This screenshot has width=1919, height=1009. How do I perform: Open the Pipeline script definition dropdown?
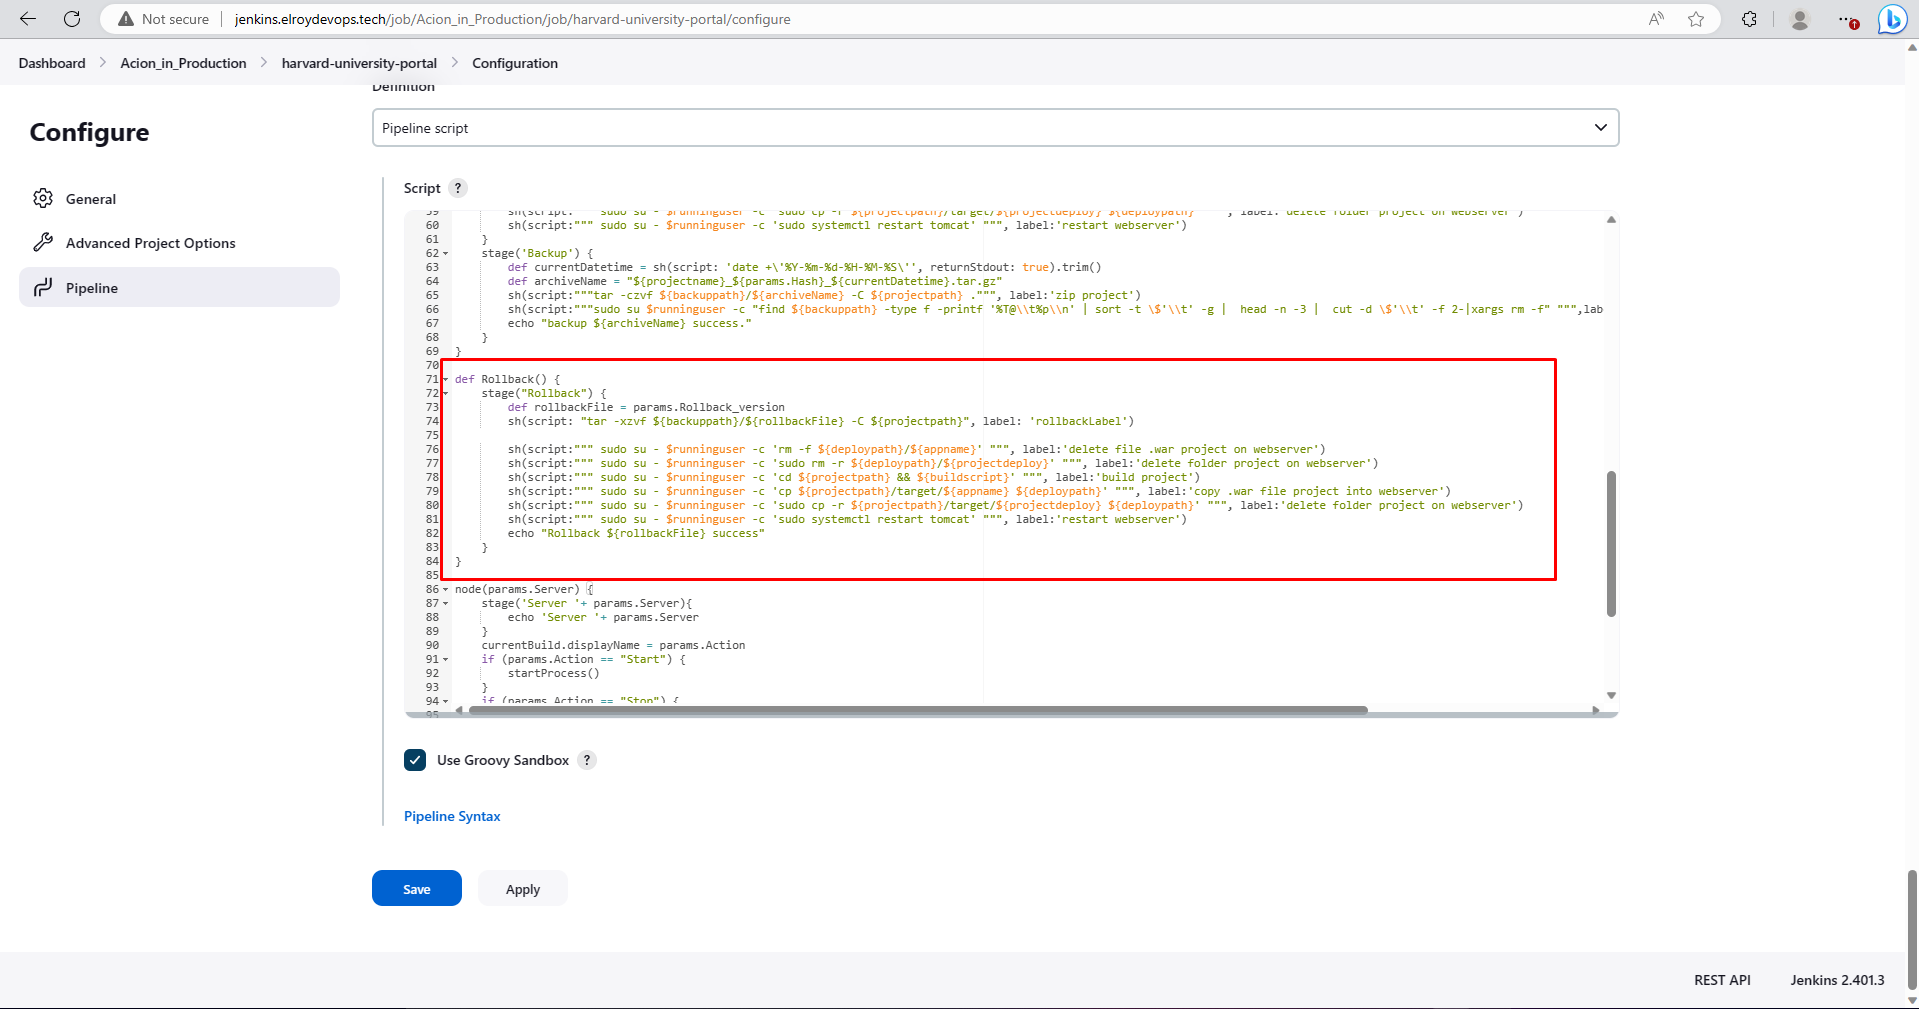coord(995,128)
